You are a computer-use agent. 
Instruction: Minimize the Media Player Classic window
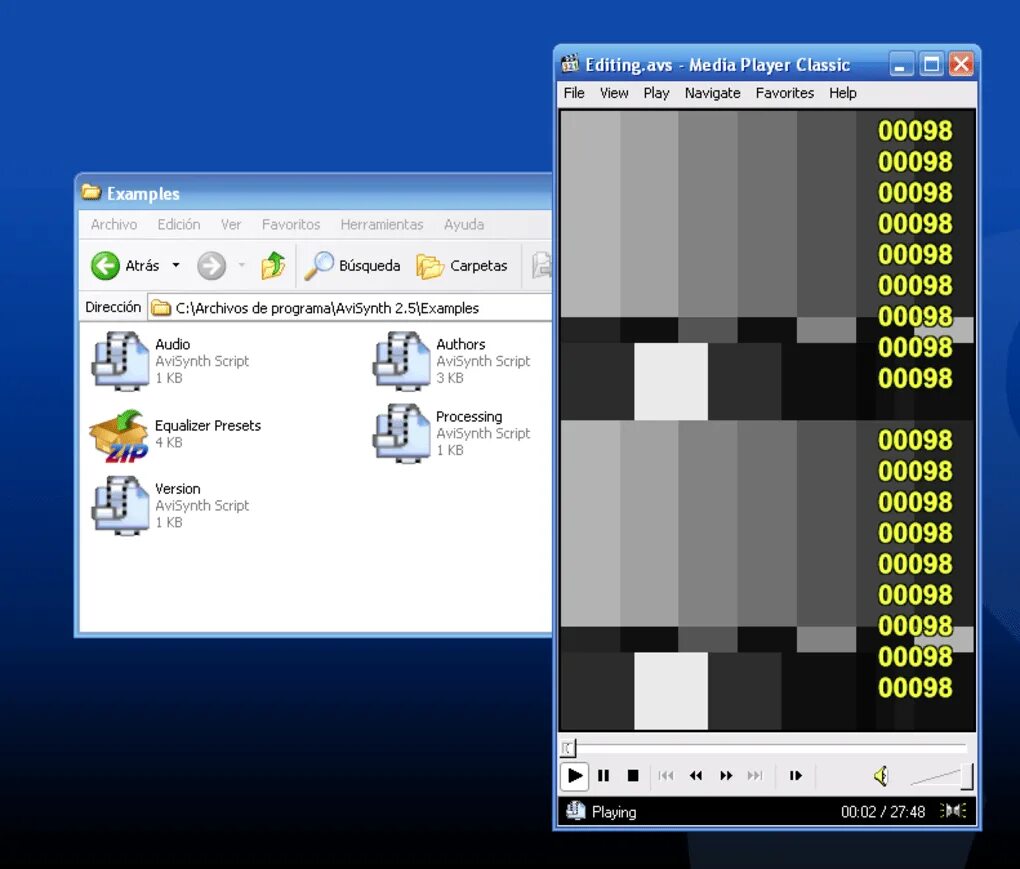901,64
